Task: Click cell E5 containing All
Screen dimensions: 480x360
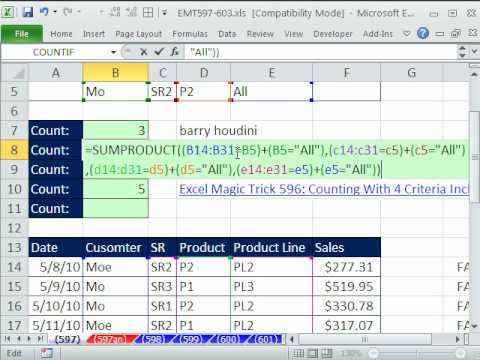Action: click(x=271, y=92)
